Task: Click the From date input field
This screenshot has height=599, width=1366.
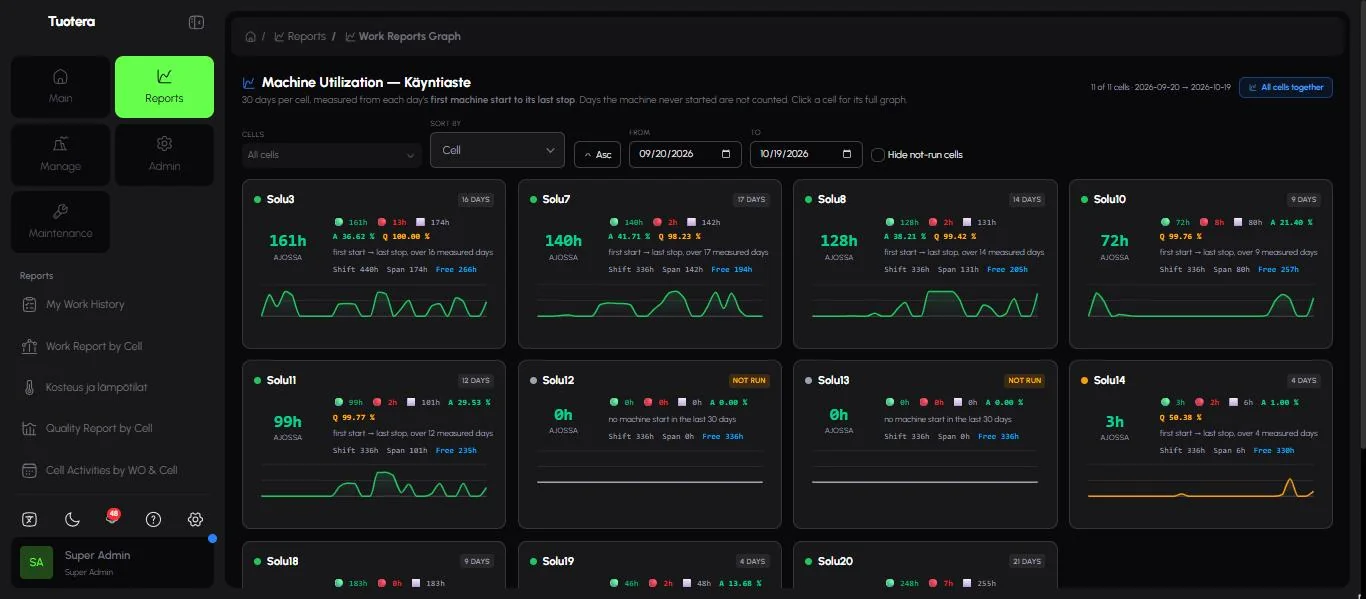Action: (685, 154)
